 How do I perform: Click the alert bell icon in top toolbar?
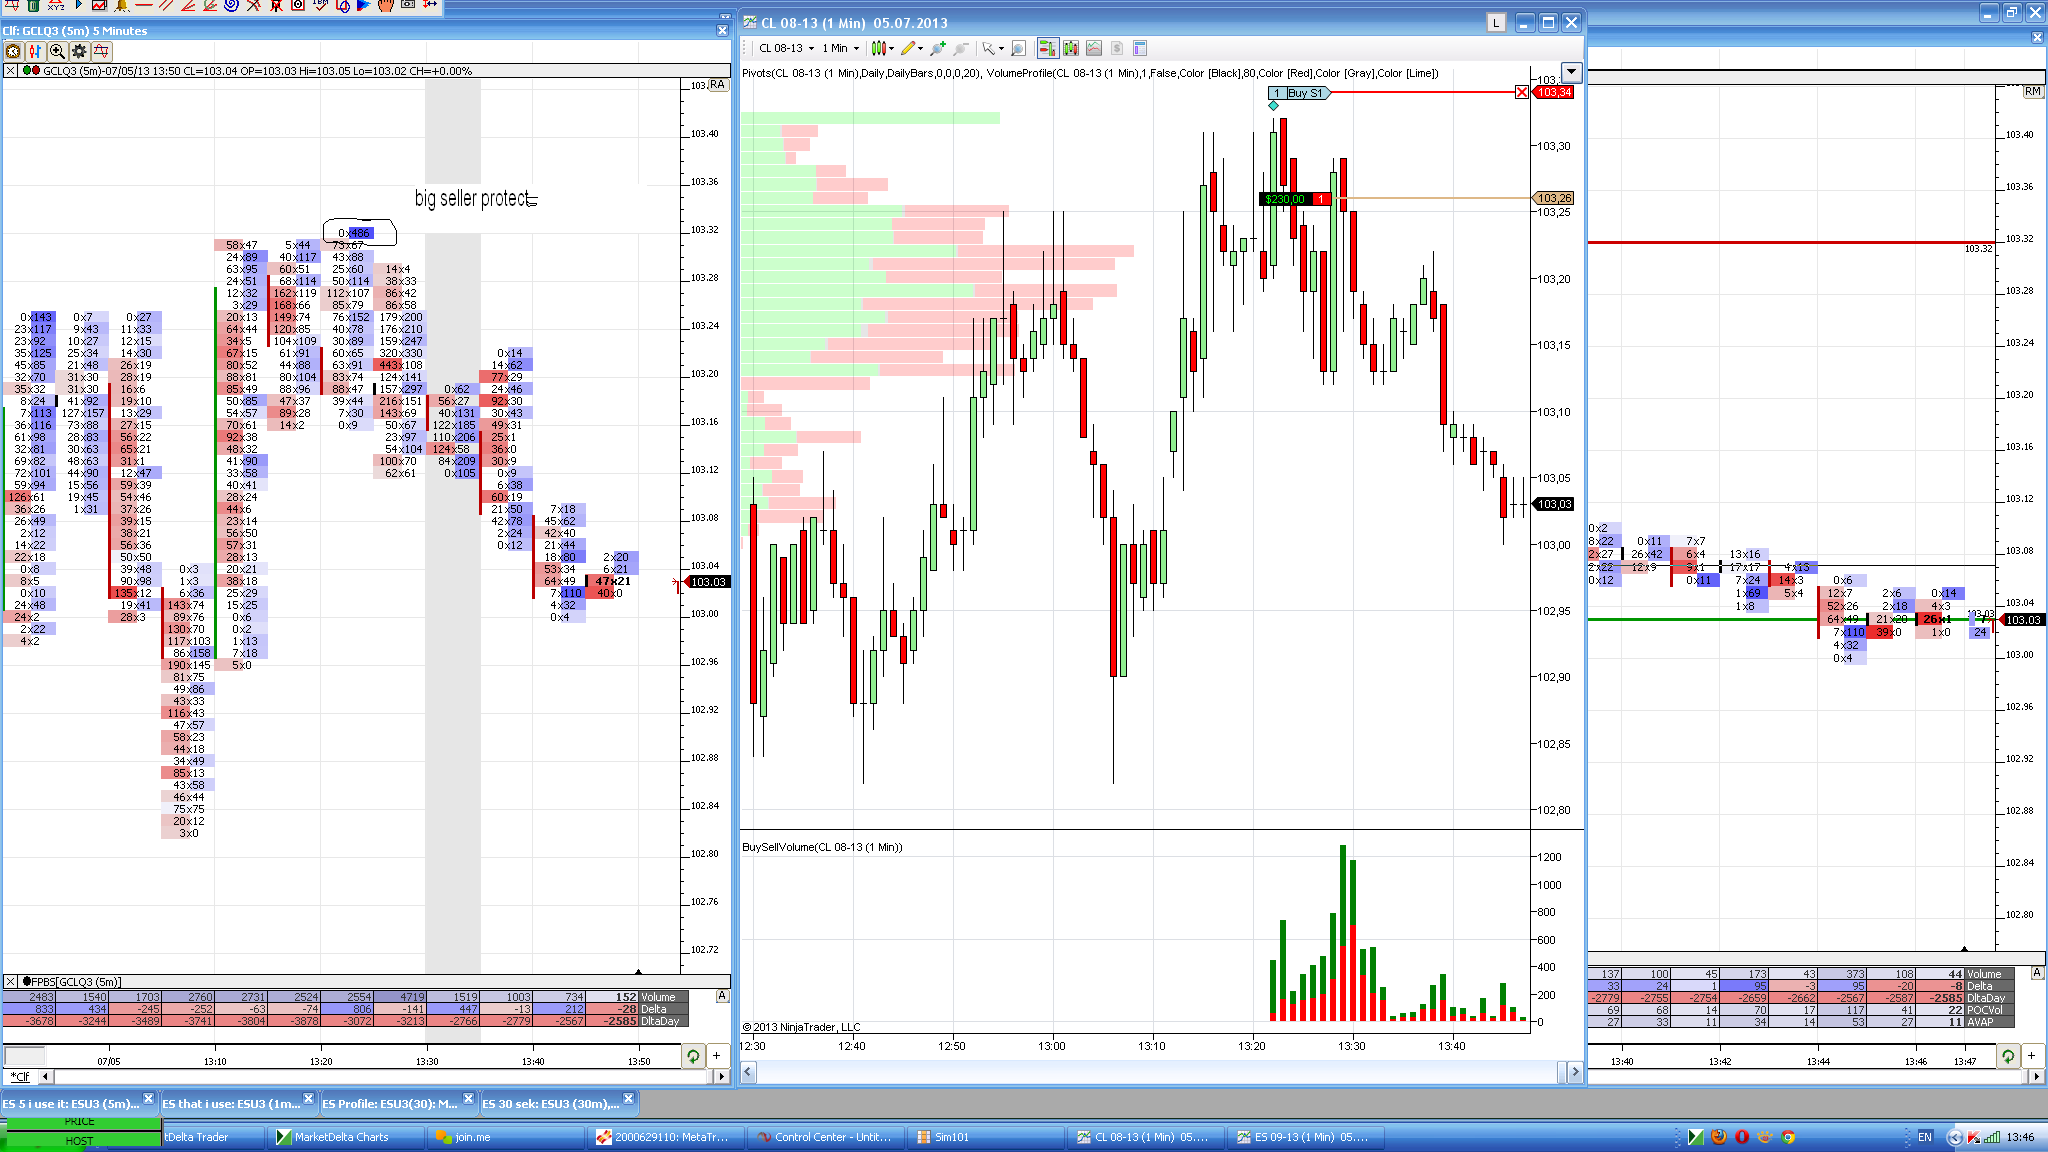tap(122, 5)
